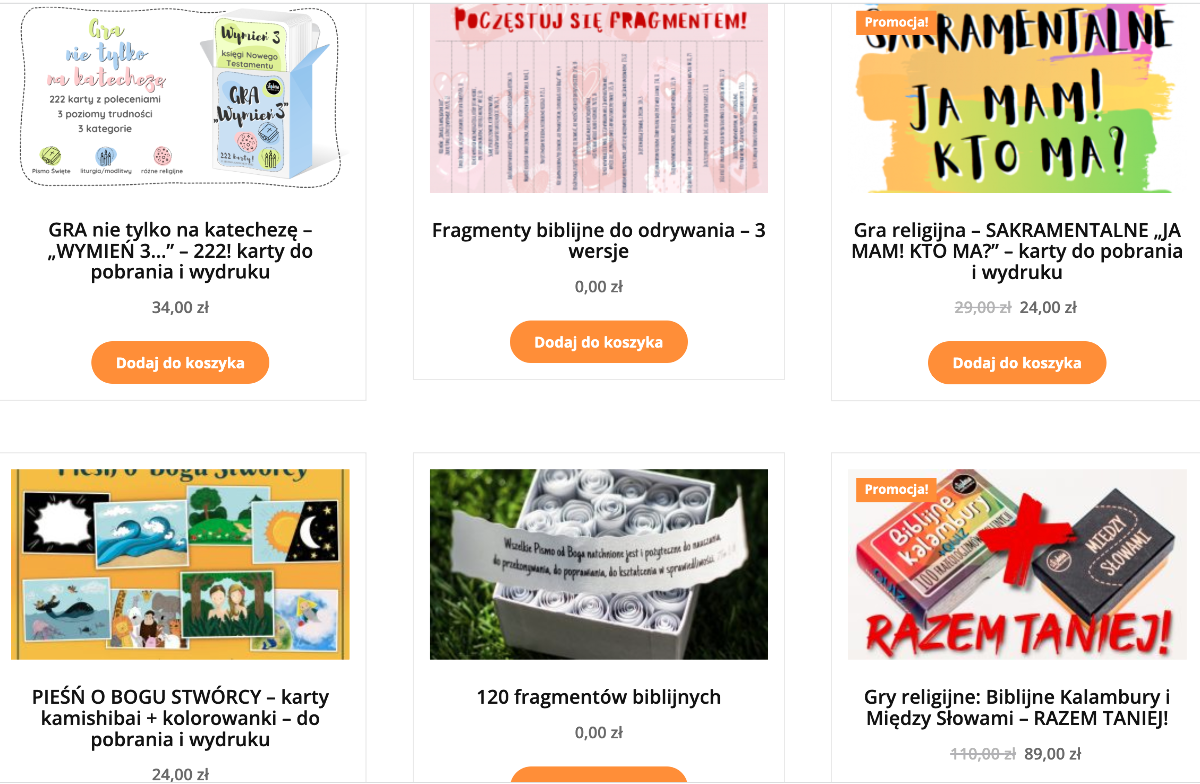Open the Pieśń o Bogu Stwórcy image
Viewport: 1200px width, 784px height.
coord(180,564)
